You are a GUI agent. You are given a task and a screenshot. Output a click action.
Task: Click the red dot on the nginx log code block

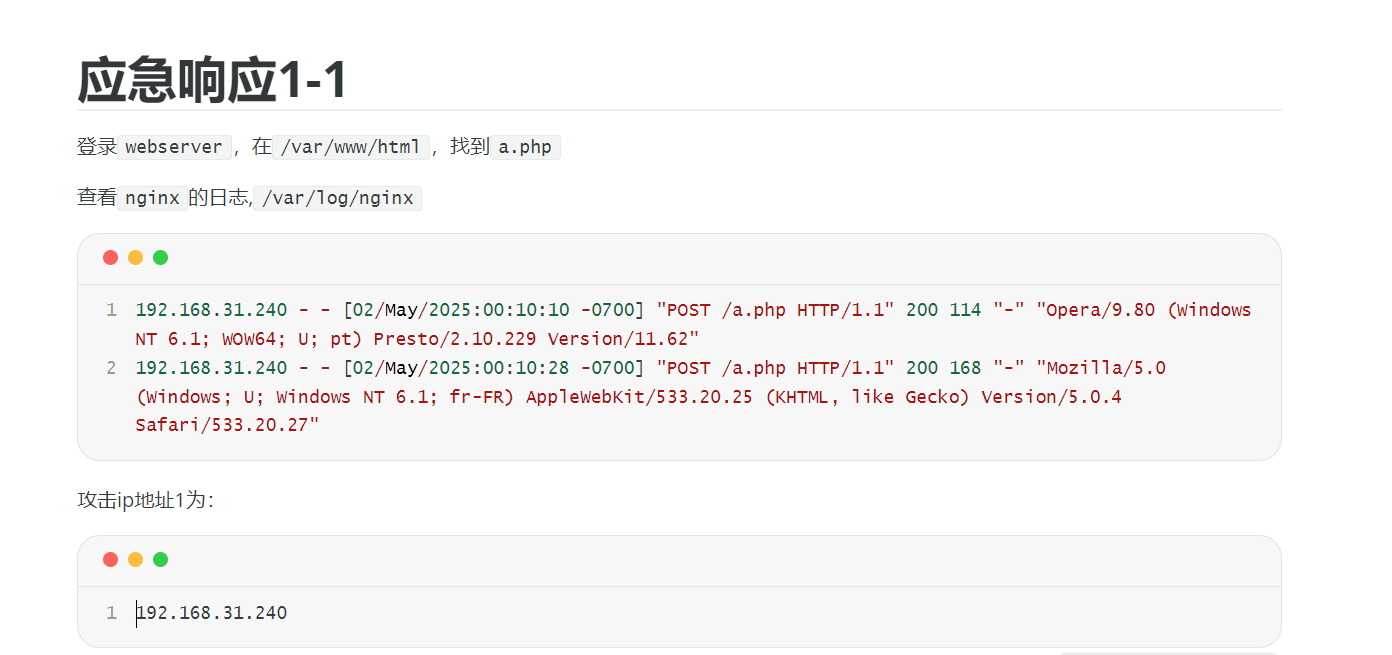tap(110, 258)
